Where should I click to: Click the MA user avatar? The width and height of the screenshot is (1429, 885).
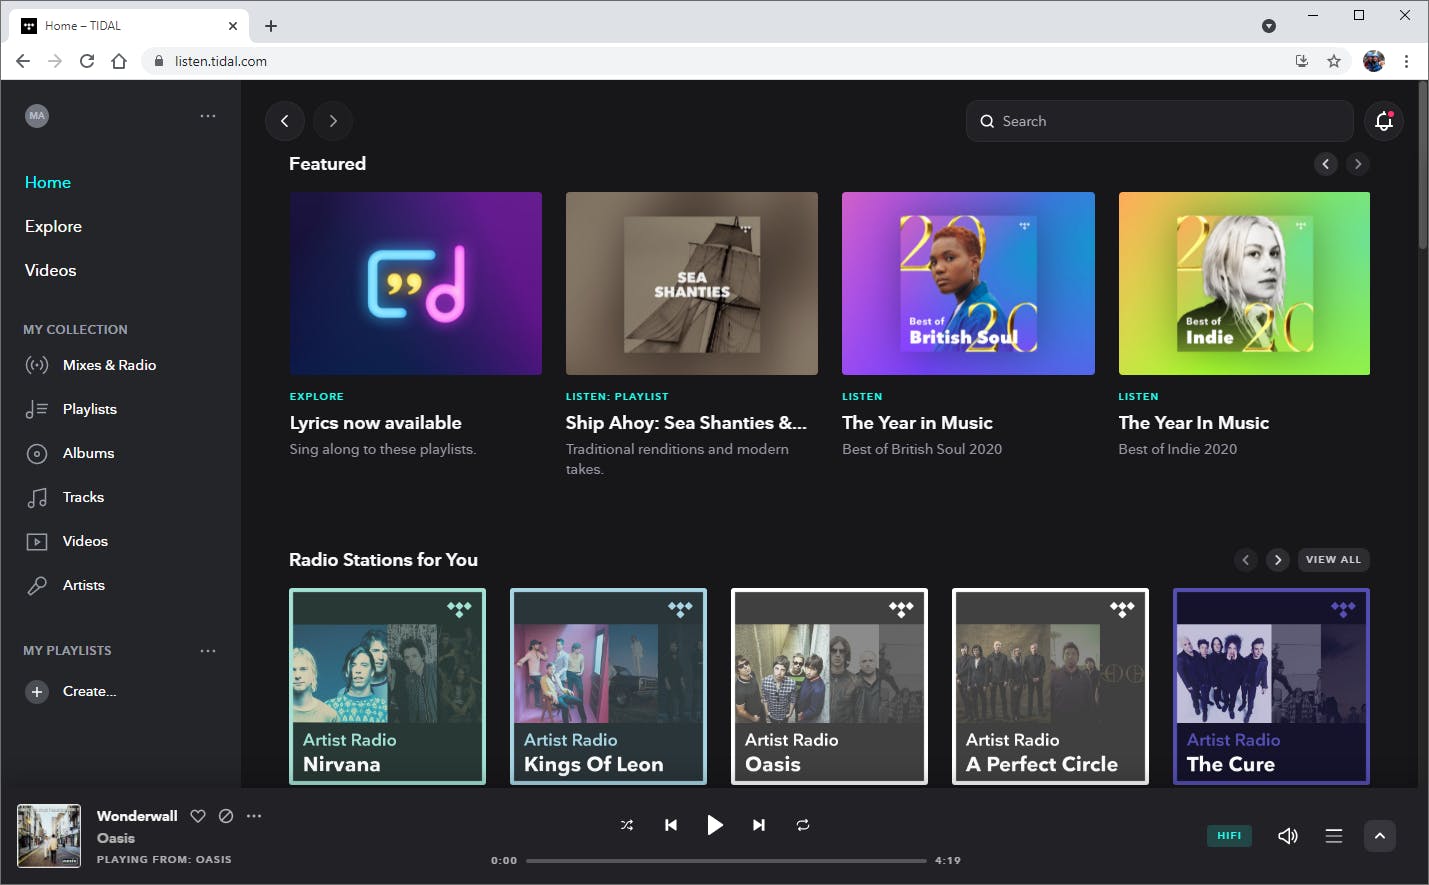coord(37,116)
